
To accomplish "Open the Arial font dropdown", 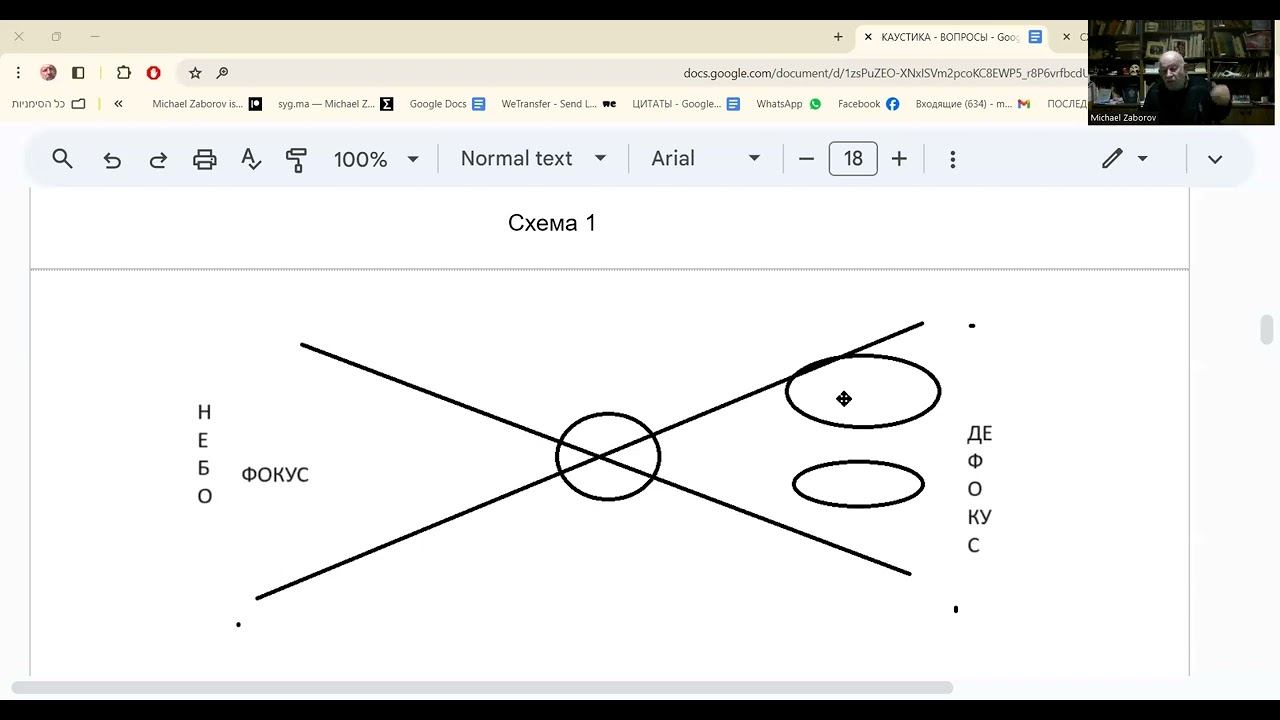I will 706,159.
